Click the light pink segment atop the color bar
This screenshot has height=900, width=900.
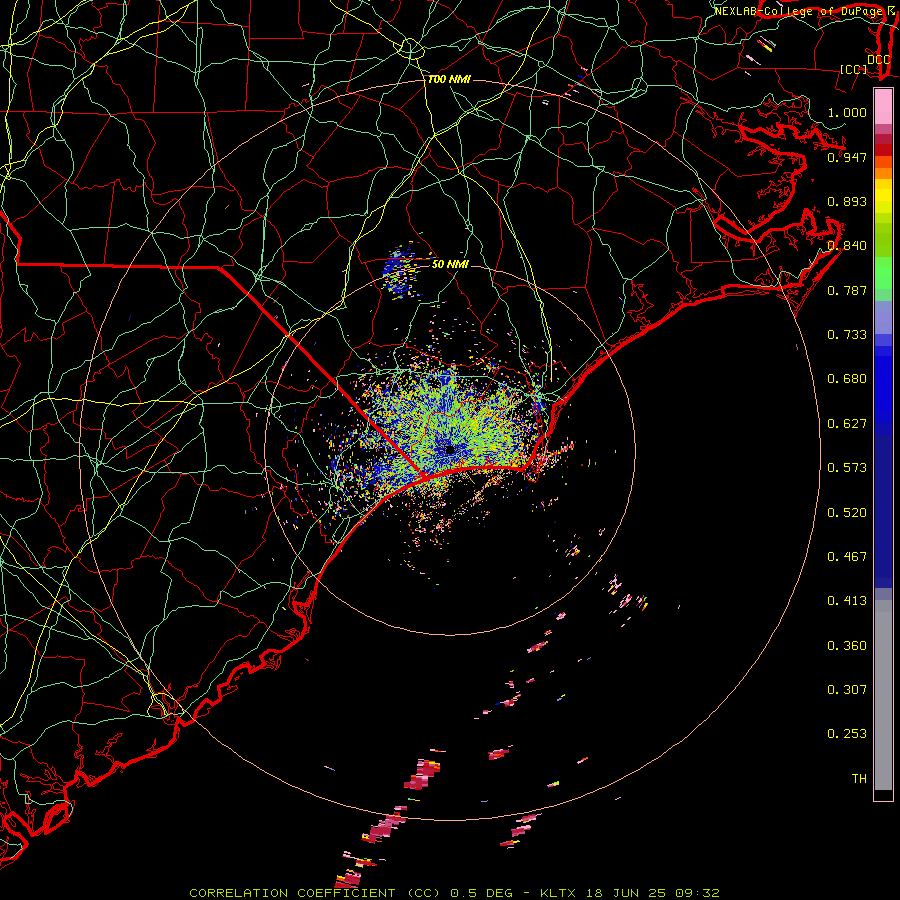(883, 107)
